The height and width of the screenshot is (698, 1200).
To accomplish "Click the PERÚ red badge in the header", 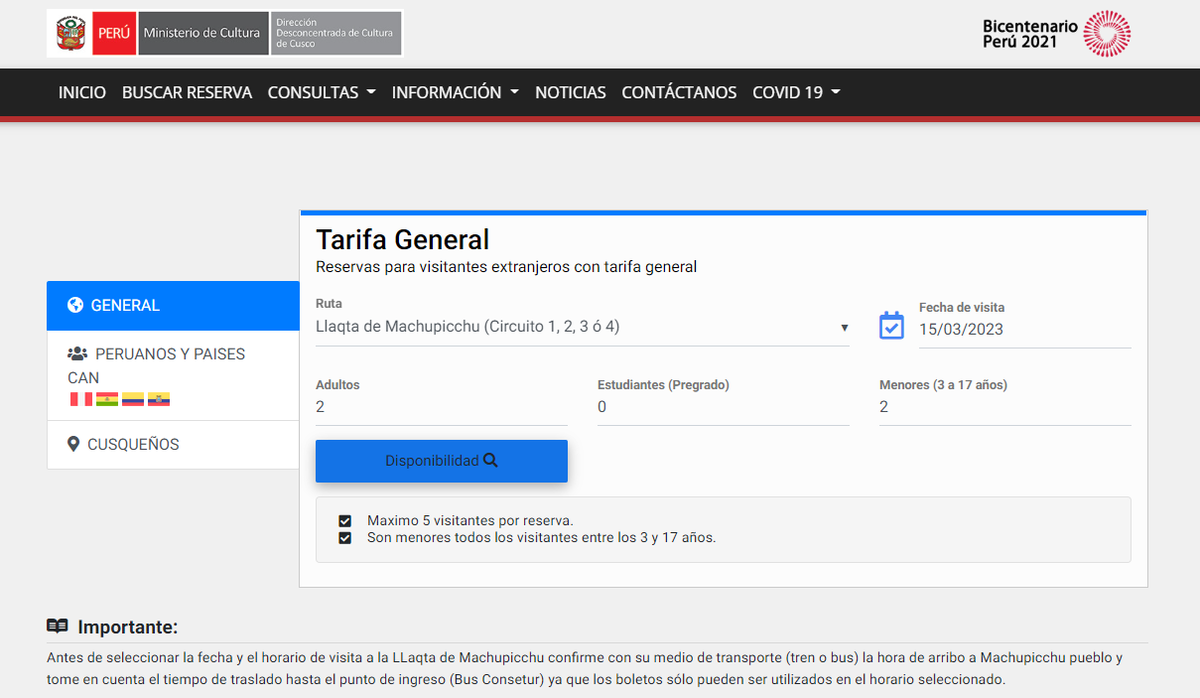I will click(x=114, y=33).
